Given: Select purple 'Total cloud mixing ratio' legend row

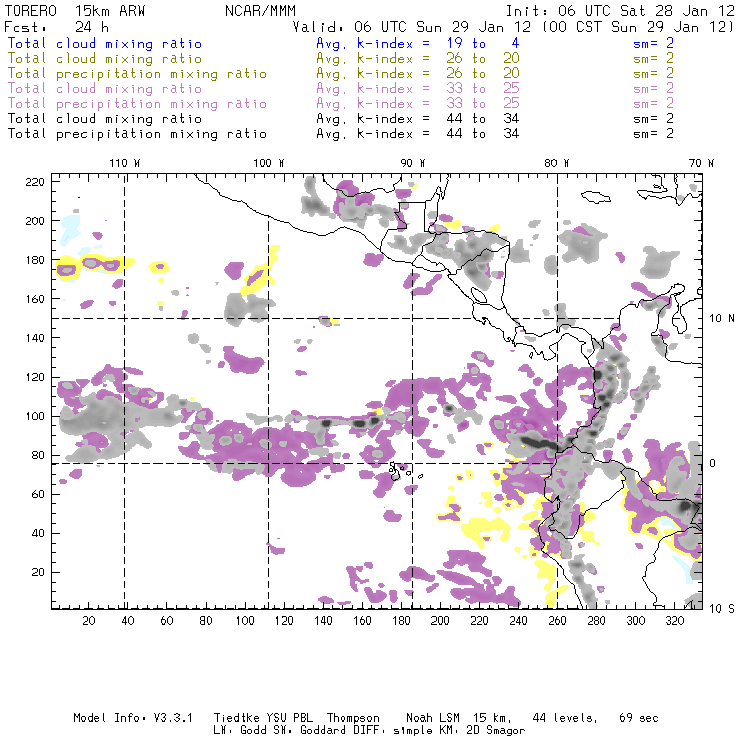Looking at the screenshot, I should pos(105,89).
